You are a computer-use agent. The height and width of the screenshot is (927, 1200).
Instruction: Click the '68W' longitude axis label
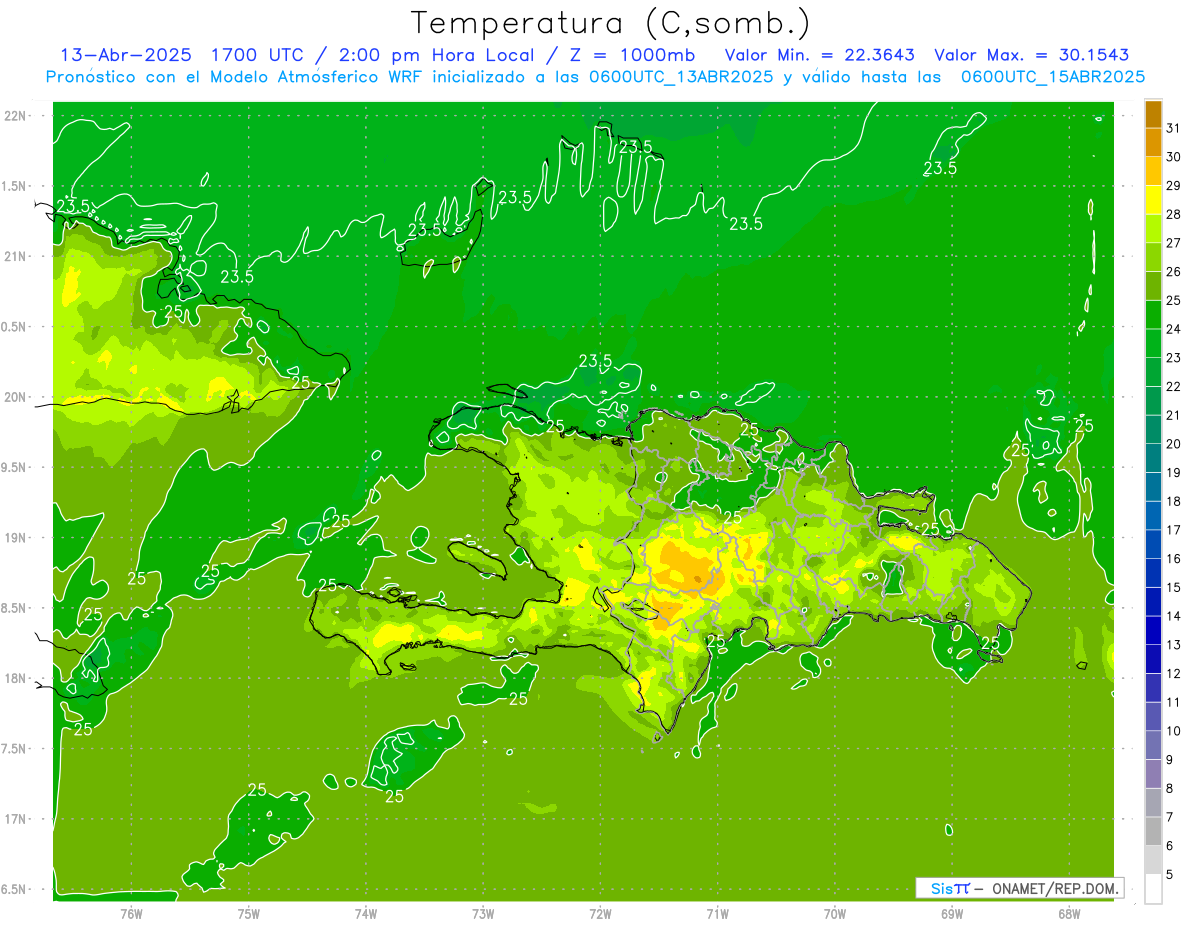(x=1069, y=913)
